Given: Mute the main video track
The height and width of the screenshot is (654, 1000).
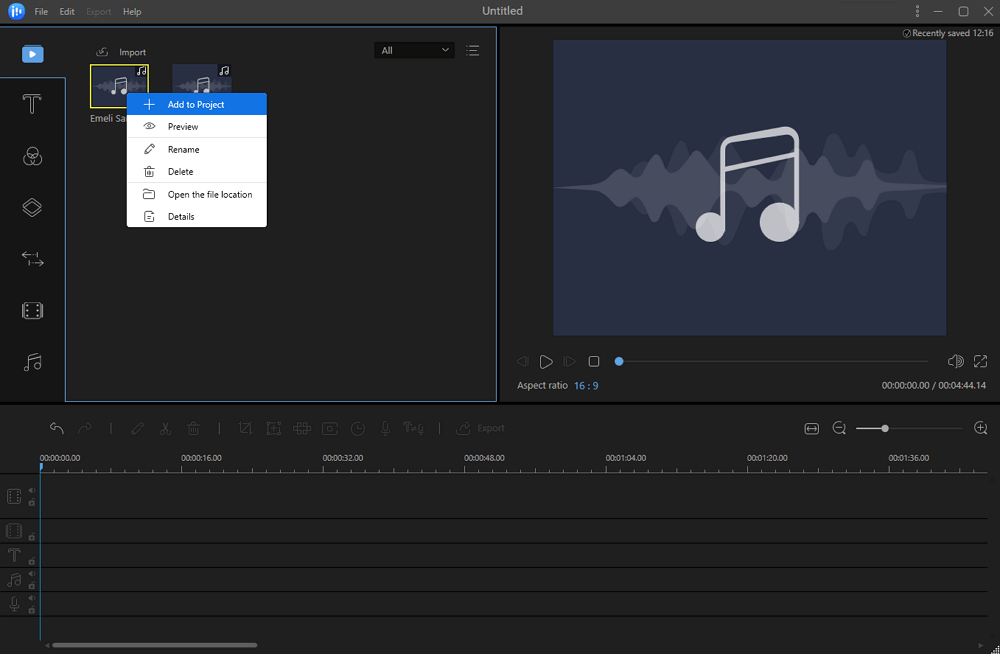Looking at the screenshot, I should click(x=31, y=490).
